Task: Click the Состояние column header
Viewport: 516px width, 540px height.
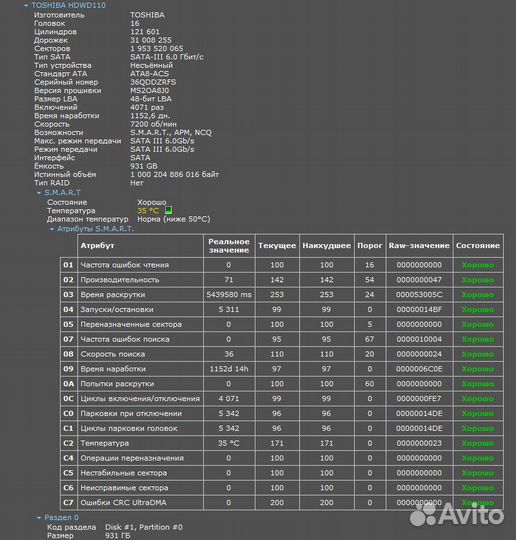Action: [x=478, y=246]
